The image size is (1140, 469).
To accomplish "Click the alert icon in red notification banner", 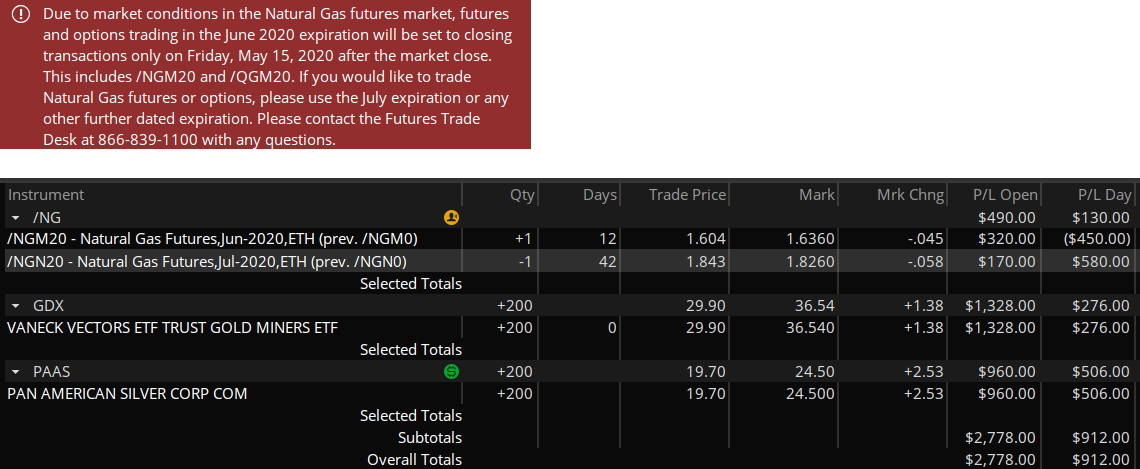I will (22, 15).
